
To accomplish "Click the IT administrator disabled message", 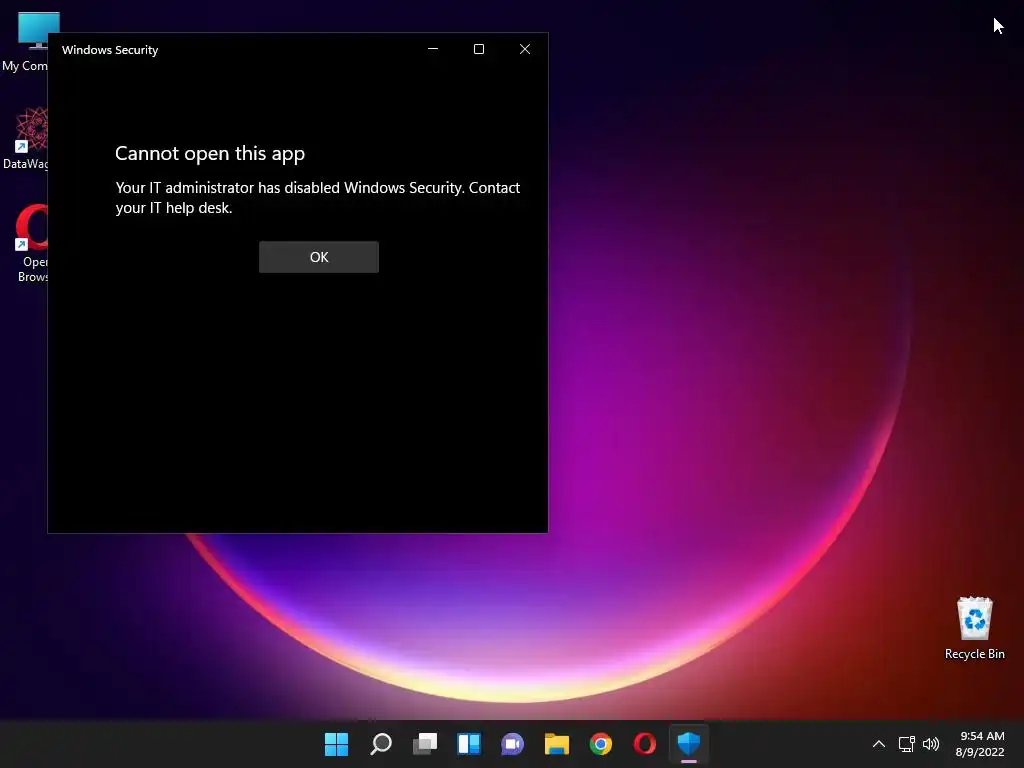I will [317, 197].
